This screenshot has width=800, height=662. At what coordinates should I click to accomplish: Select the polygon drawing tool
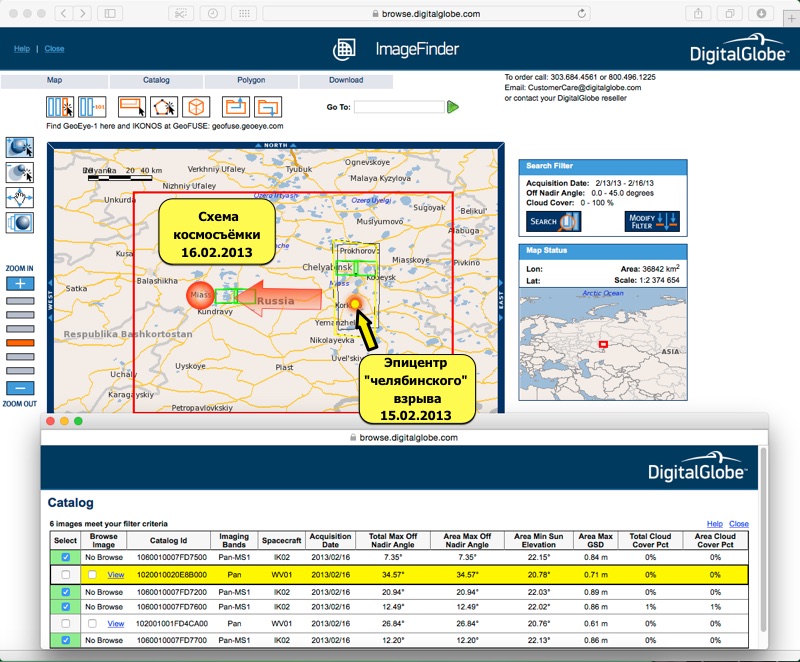pos(164,107)
